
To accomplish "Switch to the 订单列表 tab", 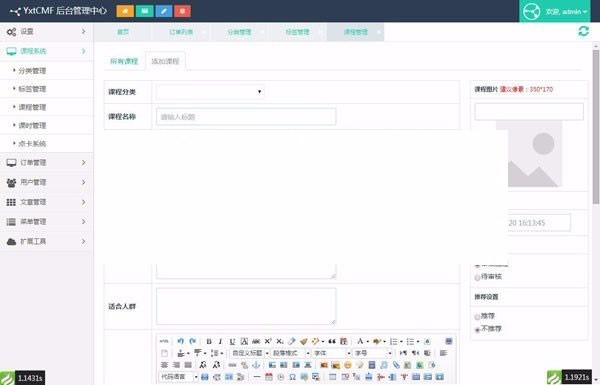I will point(181,32).
